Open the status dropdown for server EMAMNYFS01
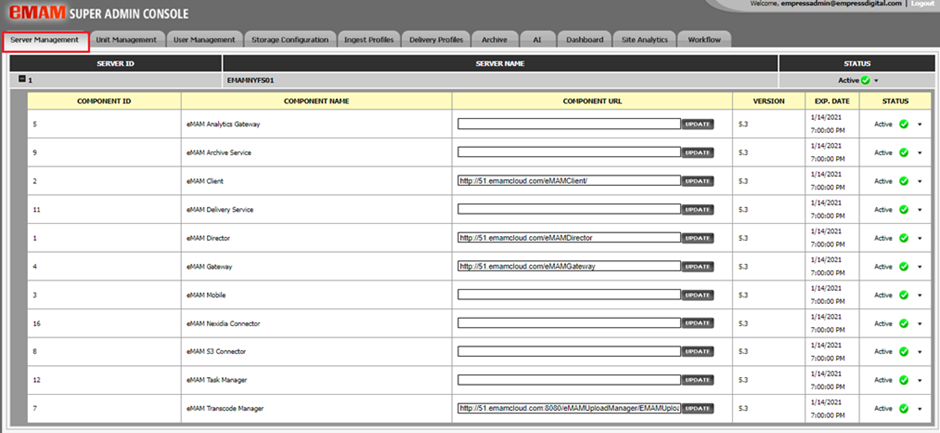 [x=876, y=81]
